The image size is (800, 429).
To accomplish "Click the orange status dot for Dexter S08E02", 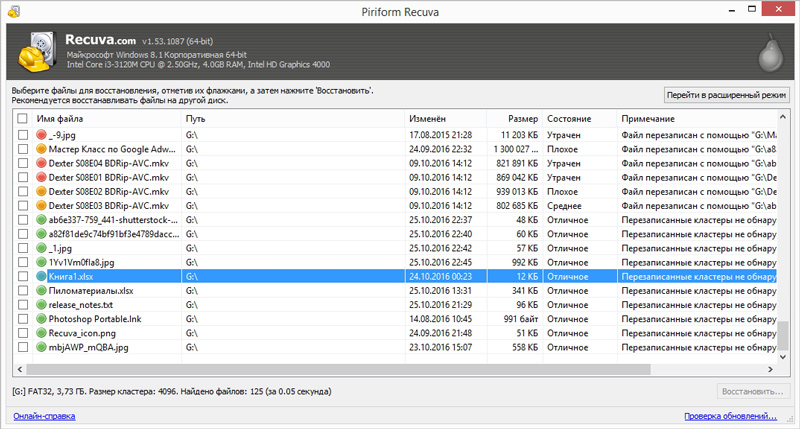I will [x=41, y=192].
